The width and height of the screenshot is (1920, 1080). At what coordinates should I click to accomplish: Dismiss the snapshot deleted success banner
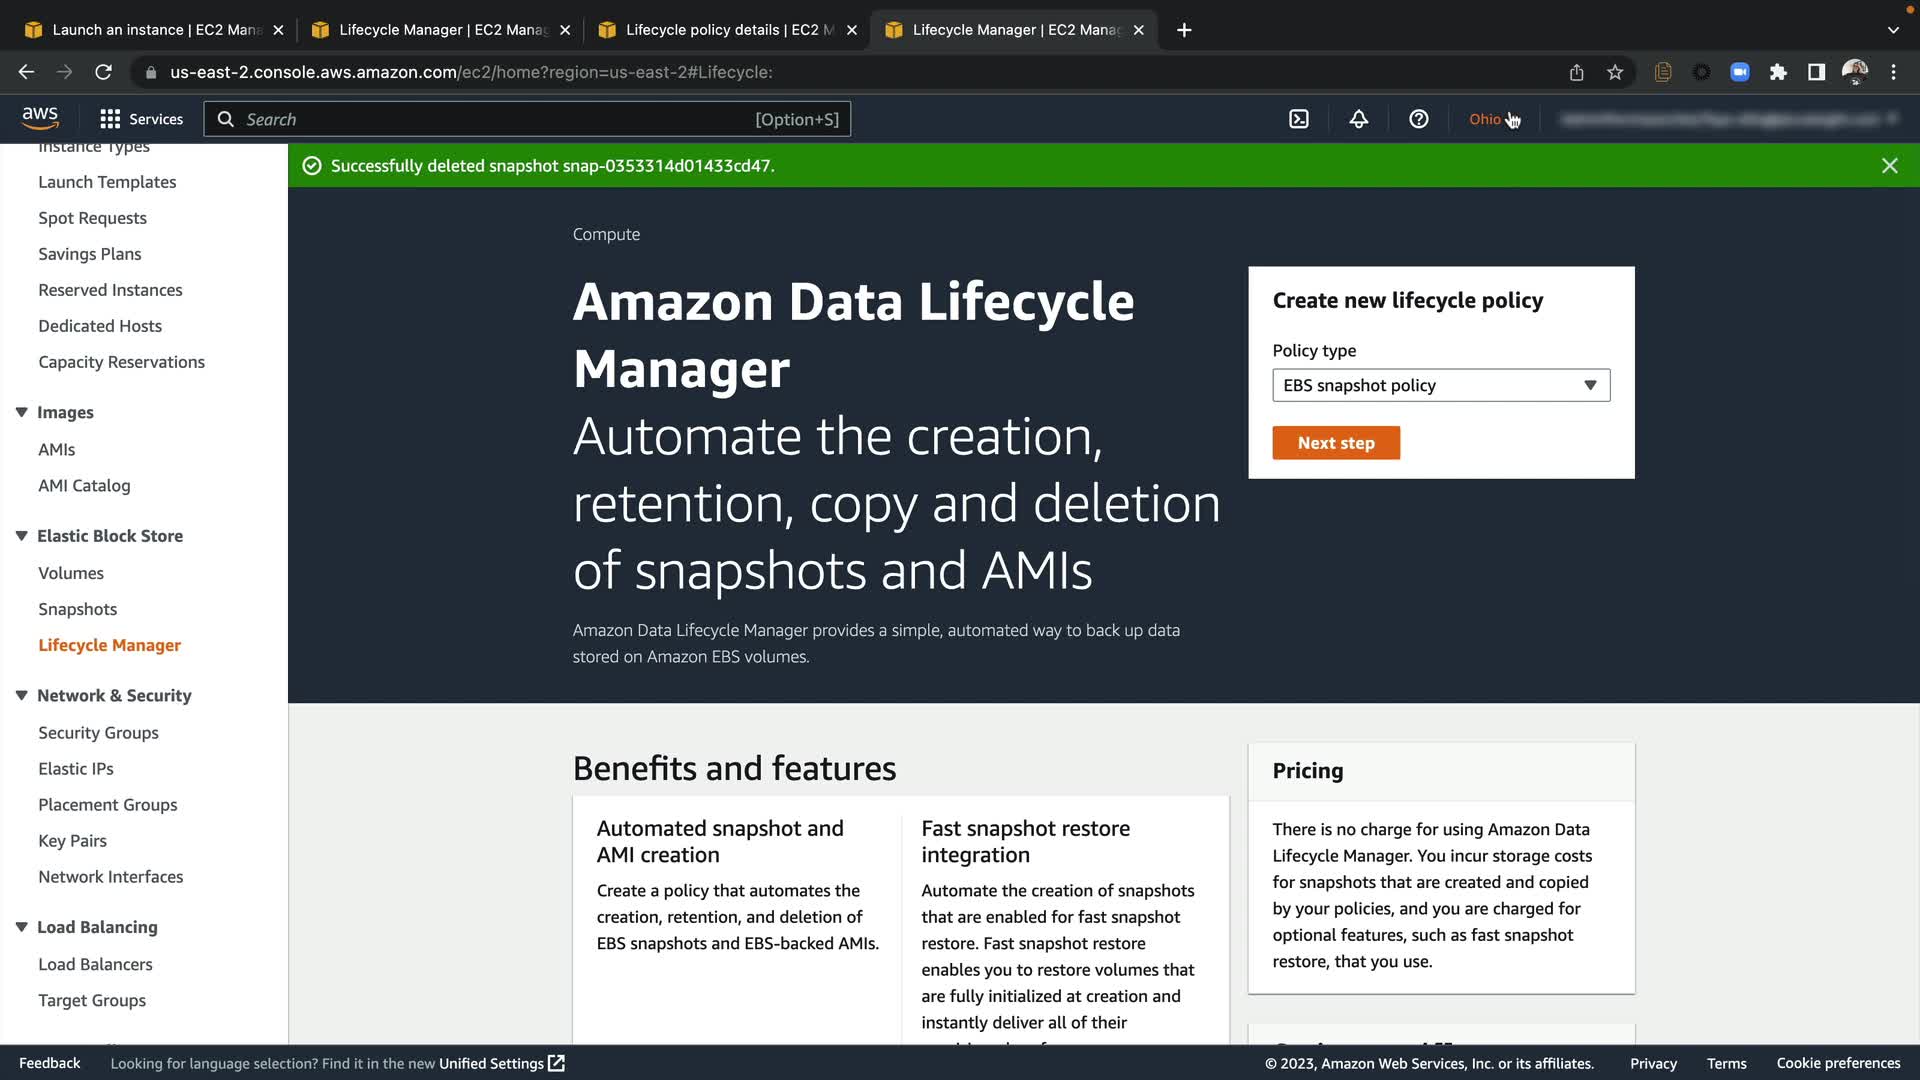[x=1889, y=166]
